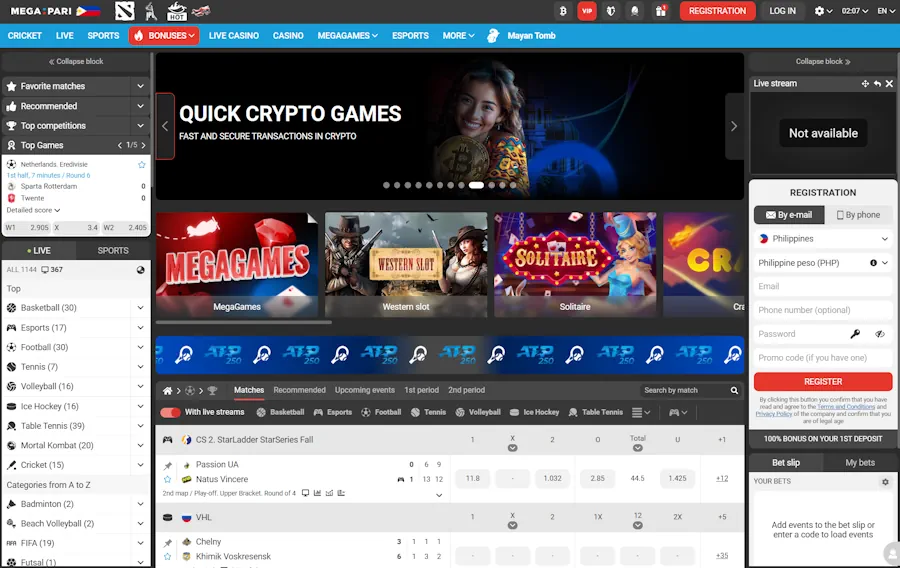The image size is (900, 568).
Task: Open the BONUSES menu
Action: click(164, 36)
